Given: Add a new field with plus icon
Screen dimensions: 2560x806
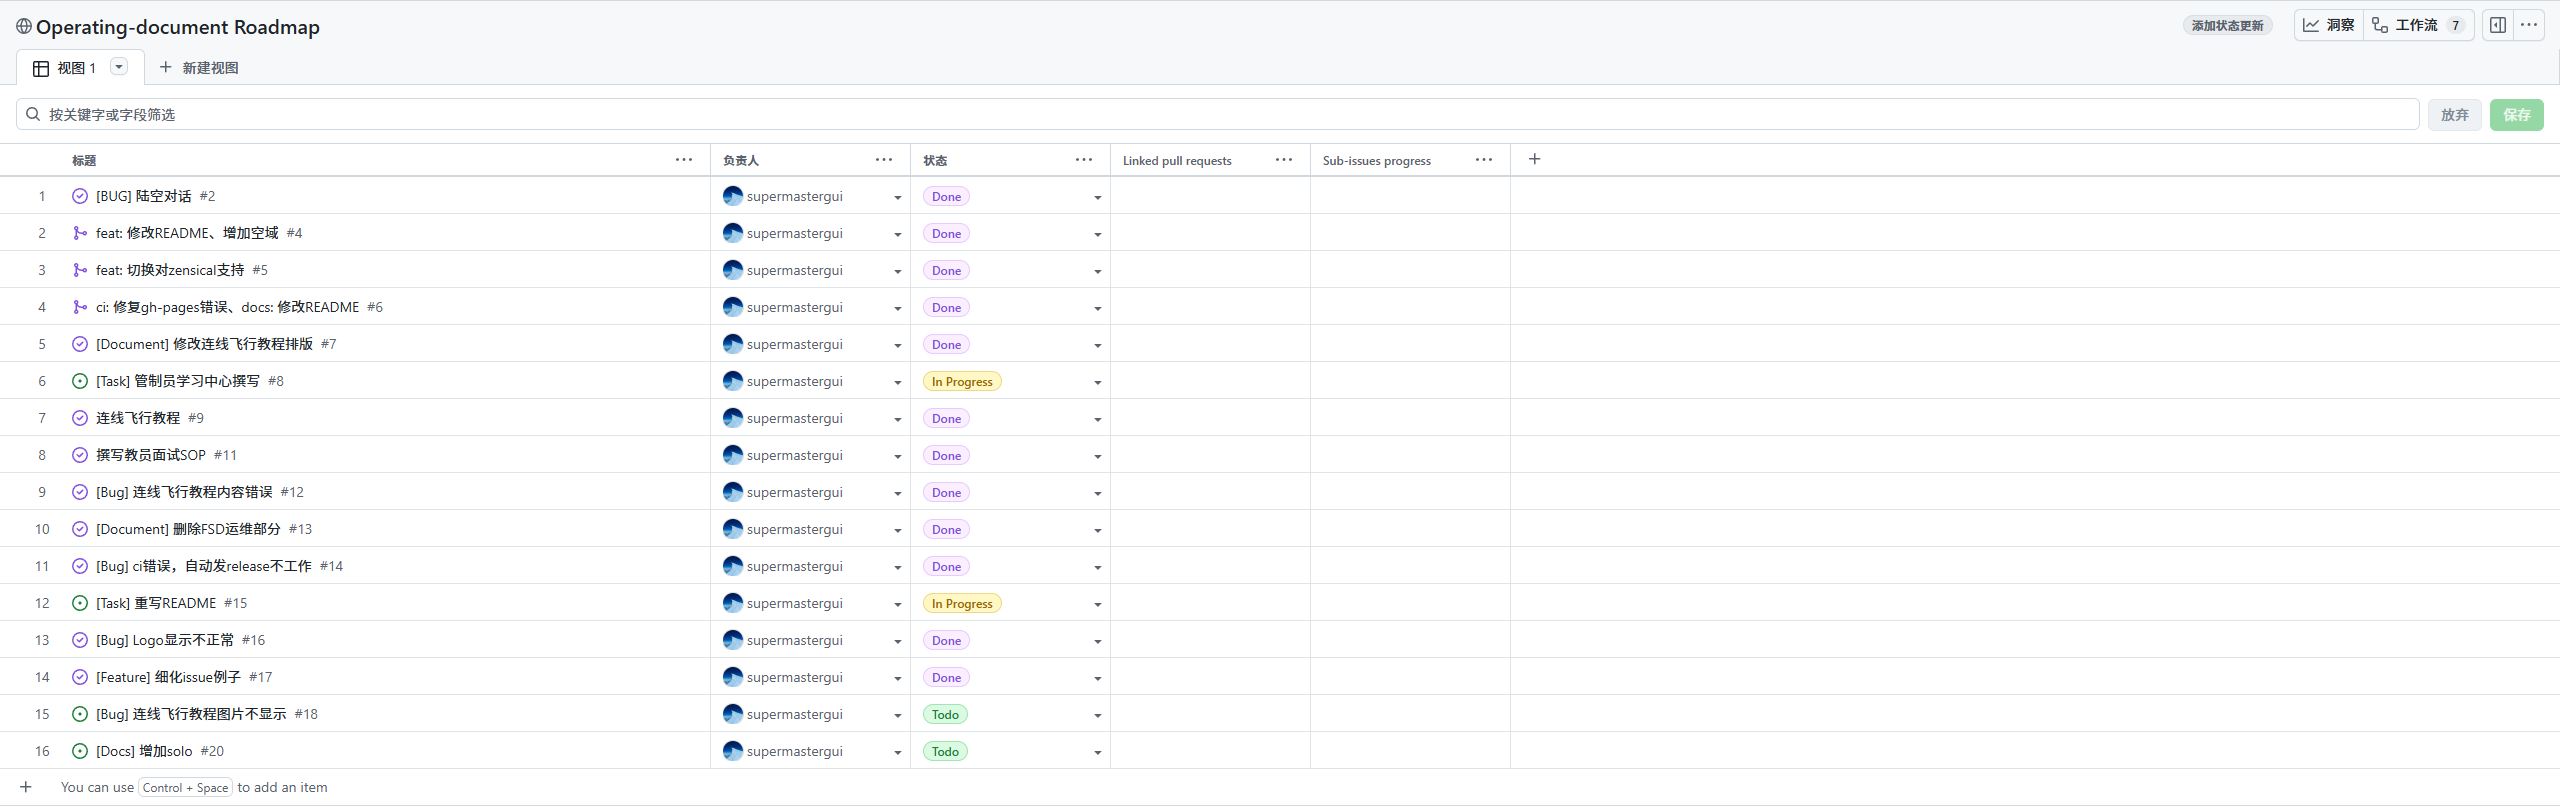Looking at the screenshot, I should coord(1535,159).
